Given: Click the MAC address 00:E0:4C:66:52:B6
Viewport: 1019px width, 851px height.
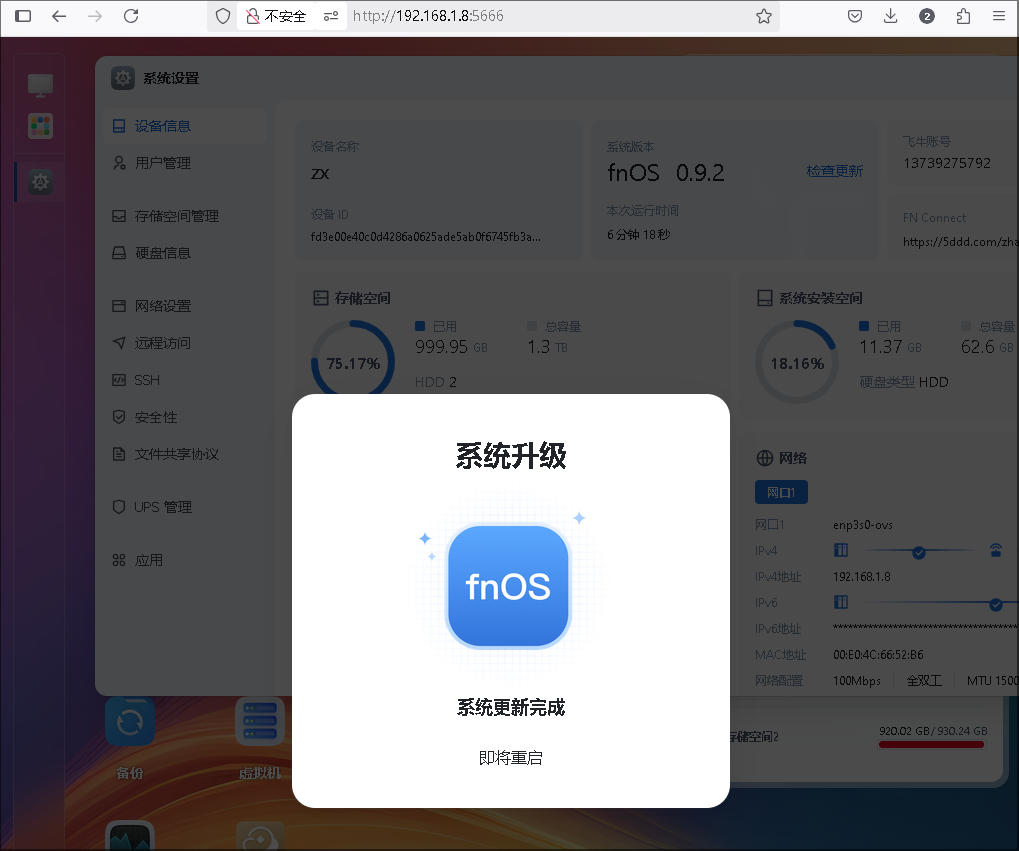Looking at the screenshot, I should point(878,655).
